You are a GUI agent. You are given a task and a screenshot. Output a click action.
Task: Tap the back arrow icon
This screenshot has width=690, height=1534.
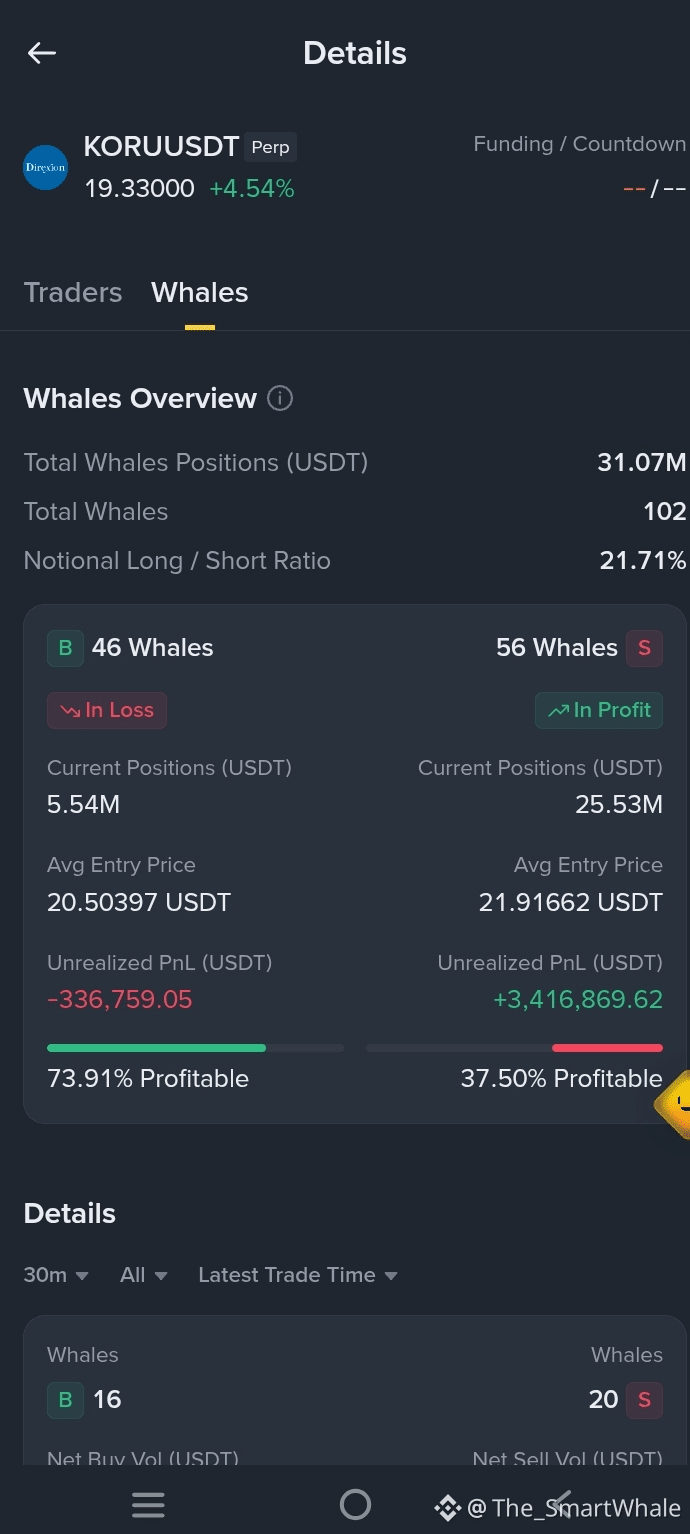click(42, 53)
